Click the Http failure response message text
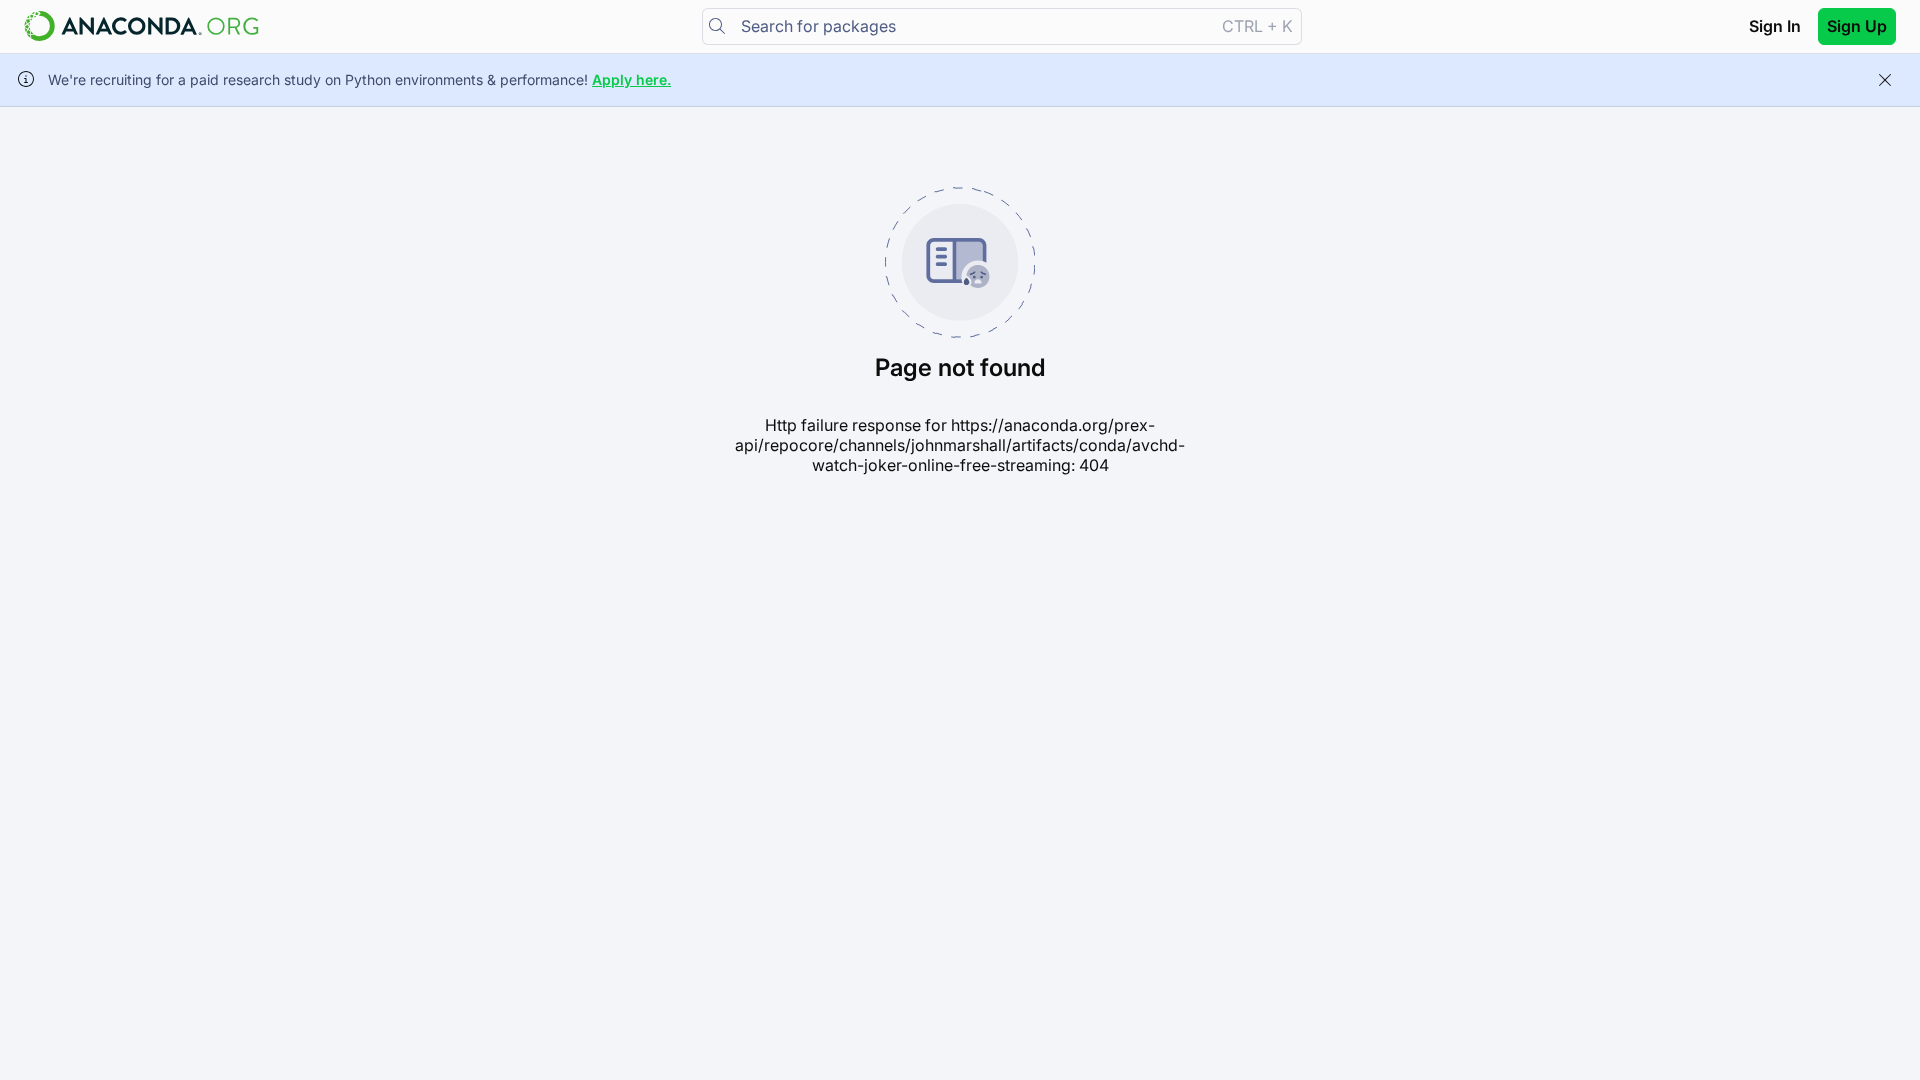The height and width of the screenshot is (1080, 1920). [960, 445]
